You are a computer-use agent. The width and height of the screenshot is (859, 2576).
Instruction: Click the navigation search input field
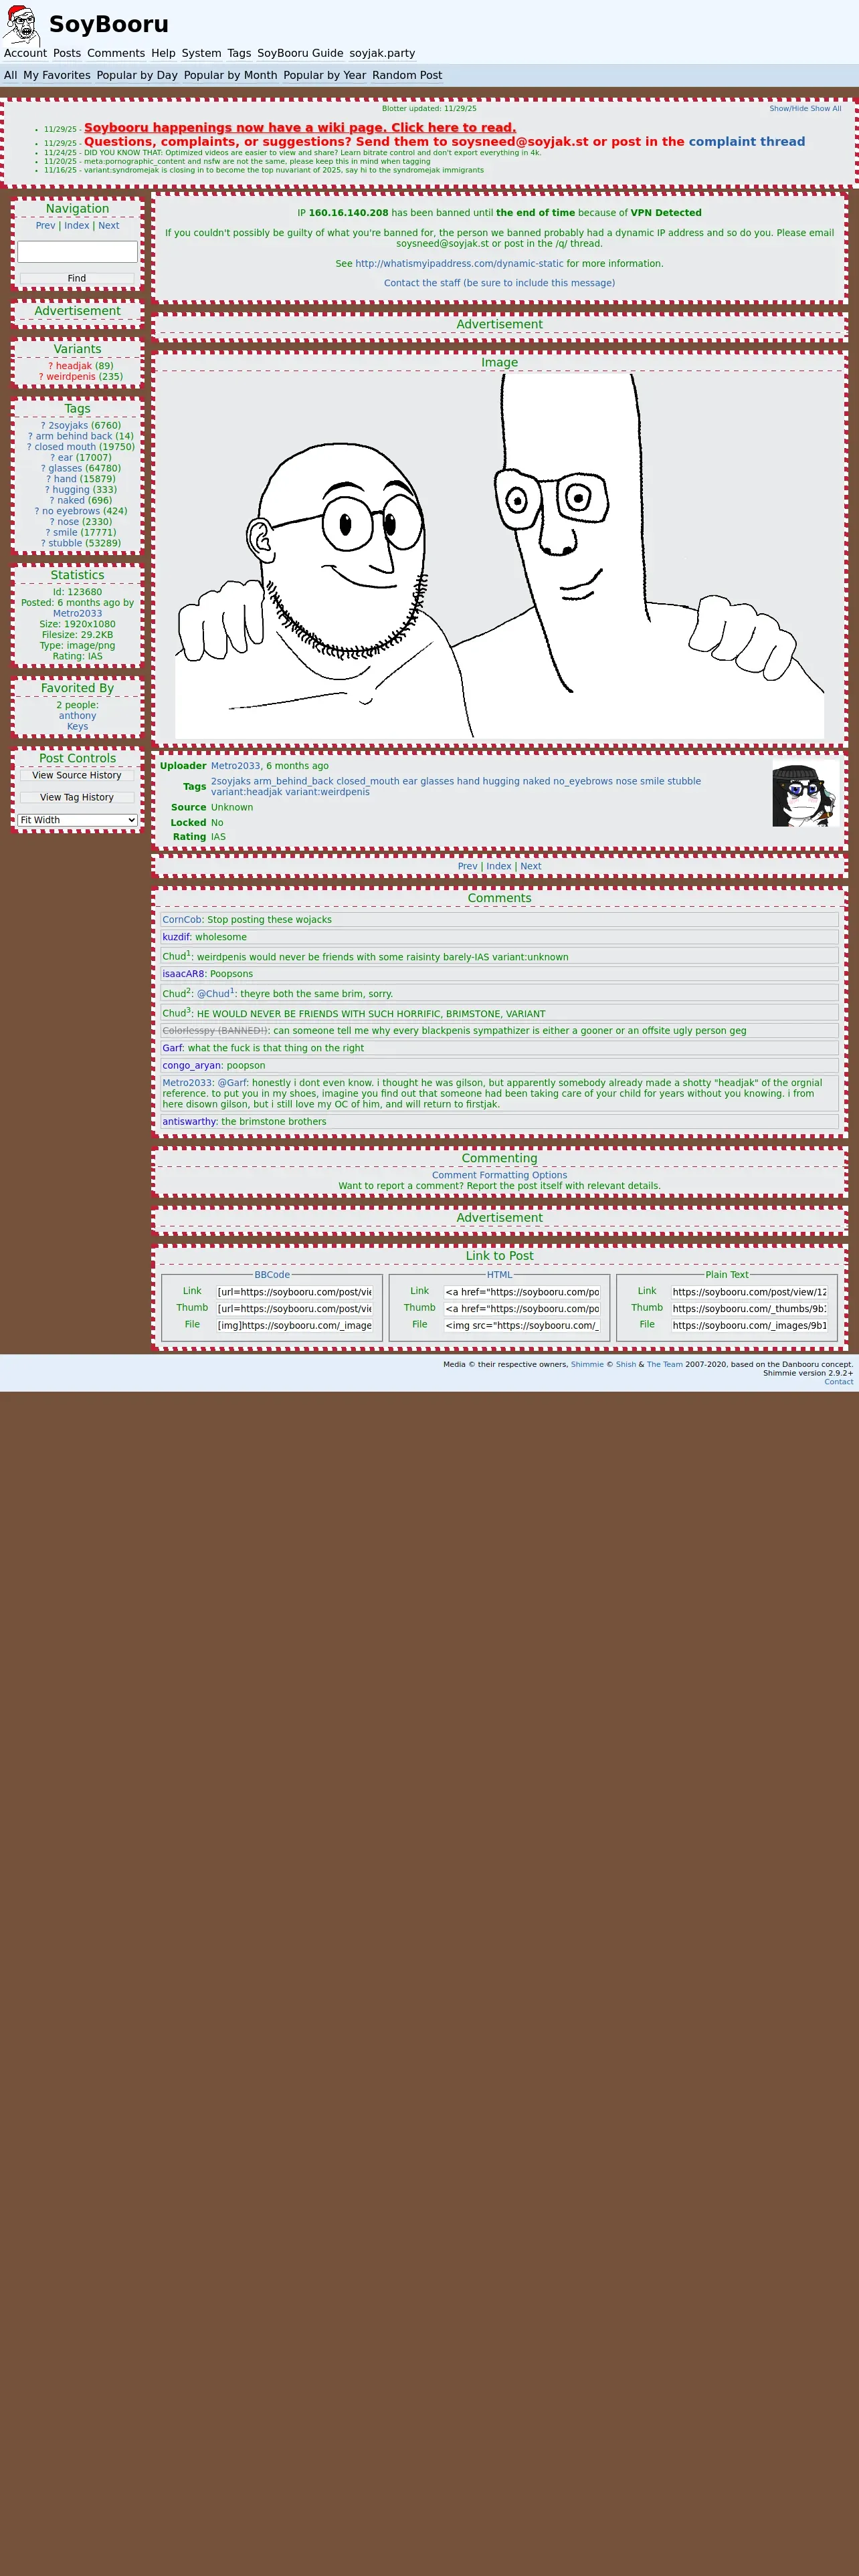click(77, 251)
